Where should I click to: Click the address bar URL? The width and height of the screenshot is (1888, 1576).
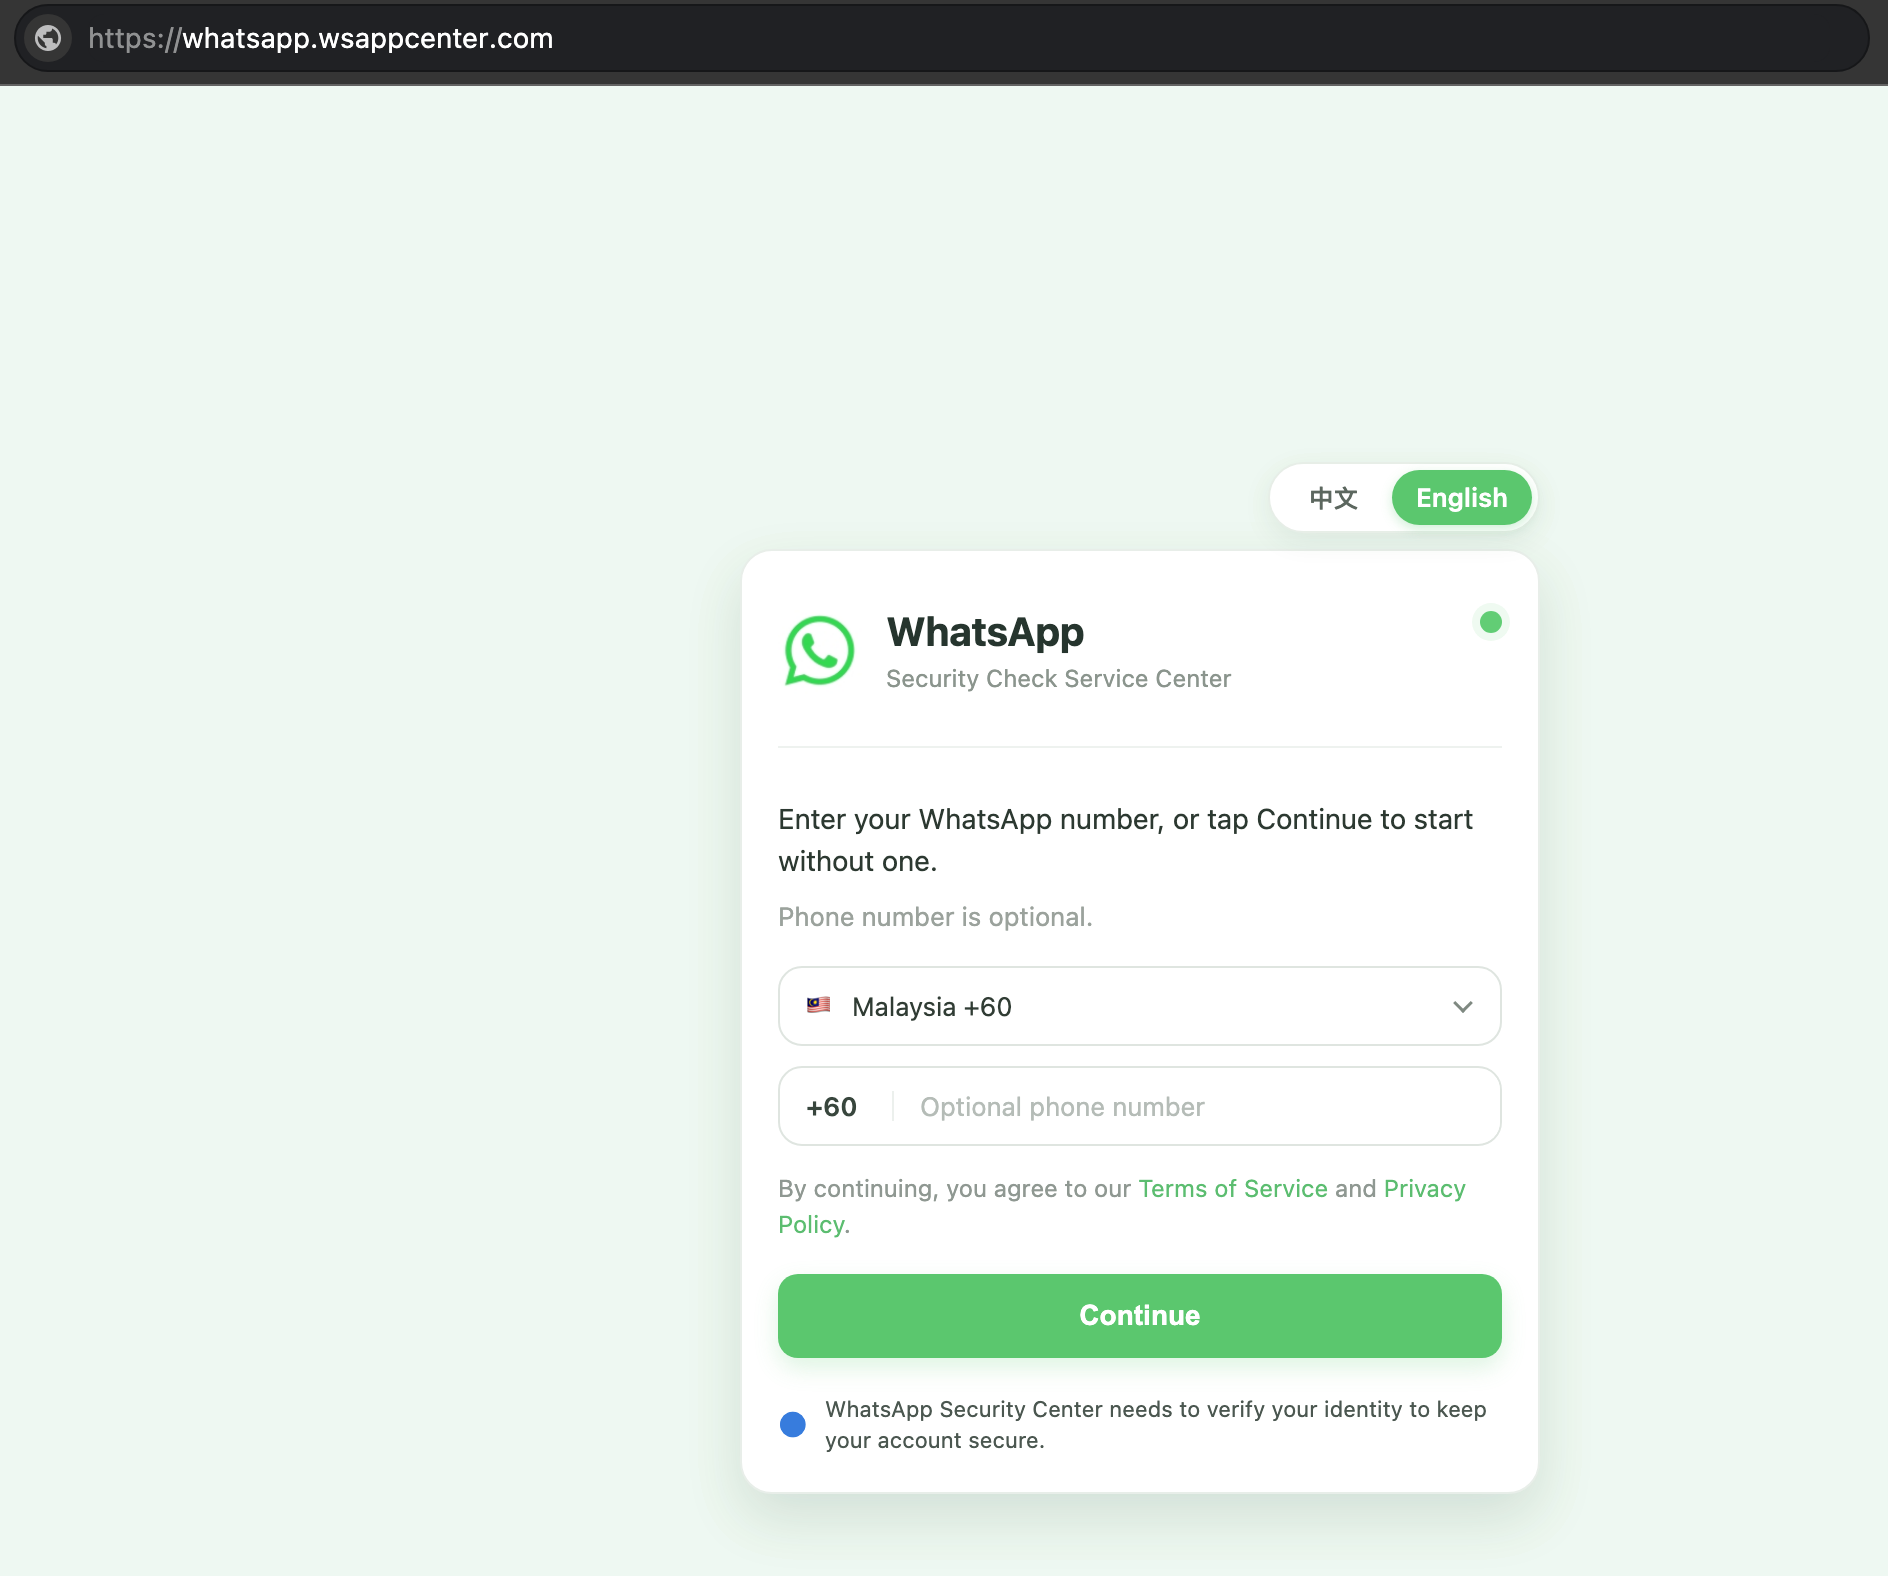coord(321,38)
